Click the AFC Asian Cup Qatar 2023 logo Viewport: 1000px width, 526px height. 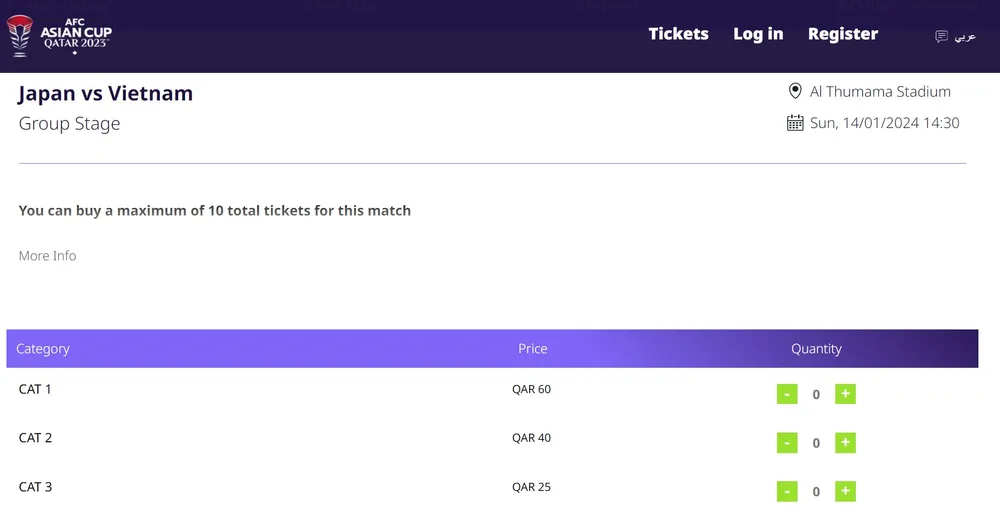tap(60, 34)
